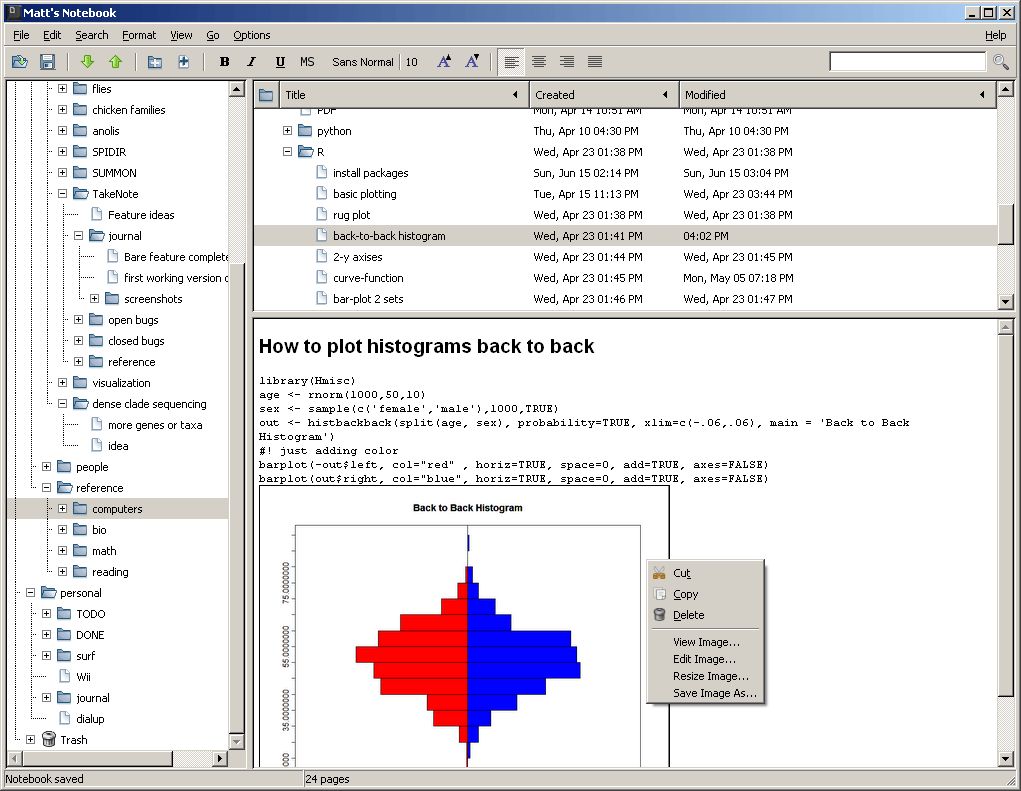Image resolution: width=1021 pixels, height=791 pixels.
Task: Toggle underline formatting
Action: tap(280, 61)
